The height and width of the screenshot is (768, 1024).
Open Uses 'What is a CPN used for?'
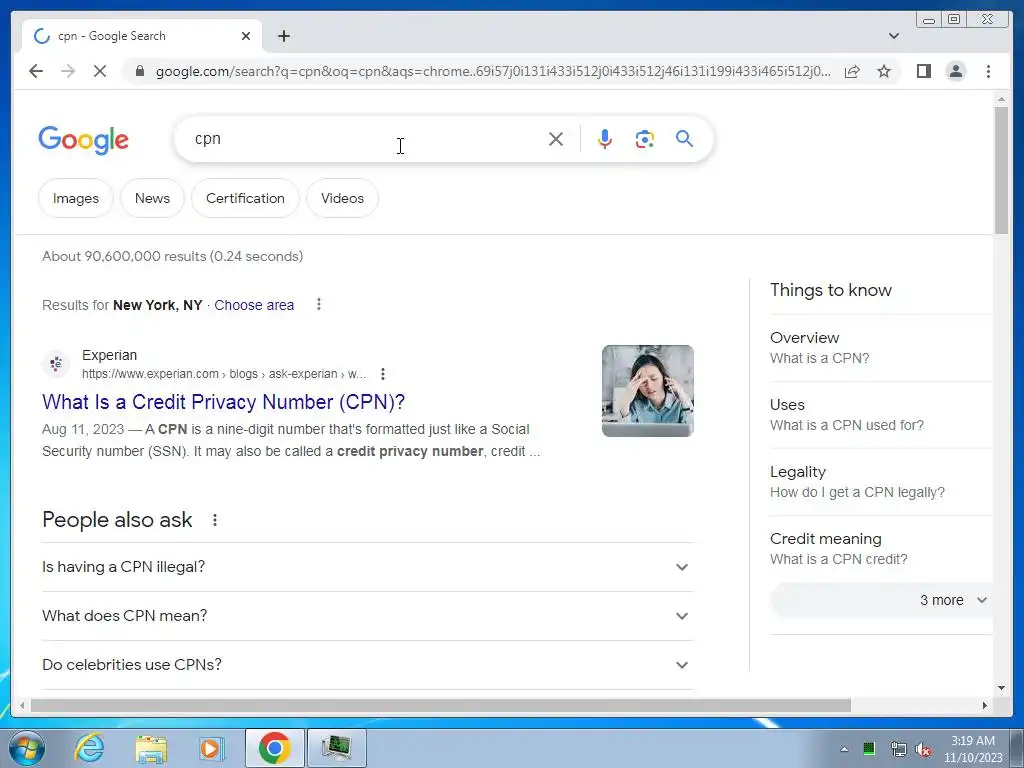click(x=881, y=415)
